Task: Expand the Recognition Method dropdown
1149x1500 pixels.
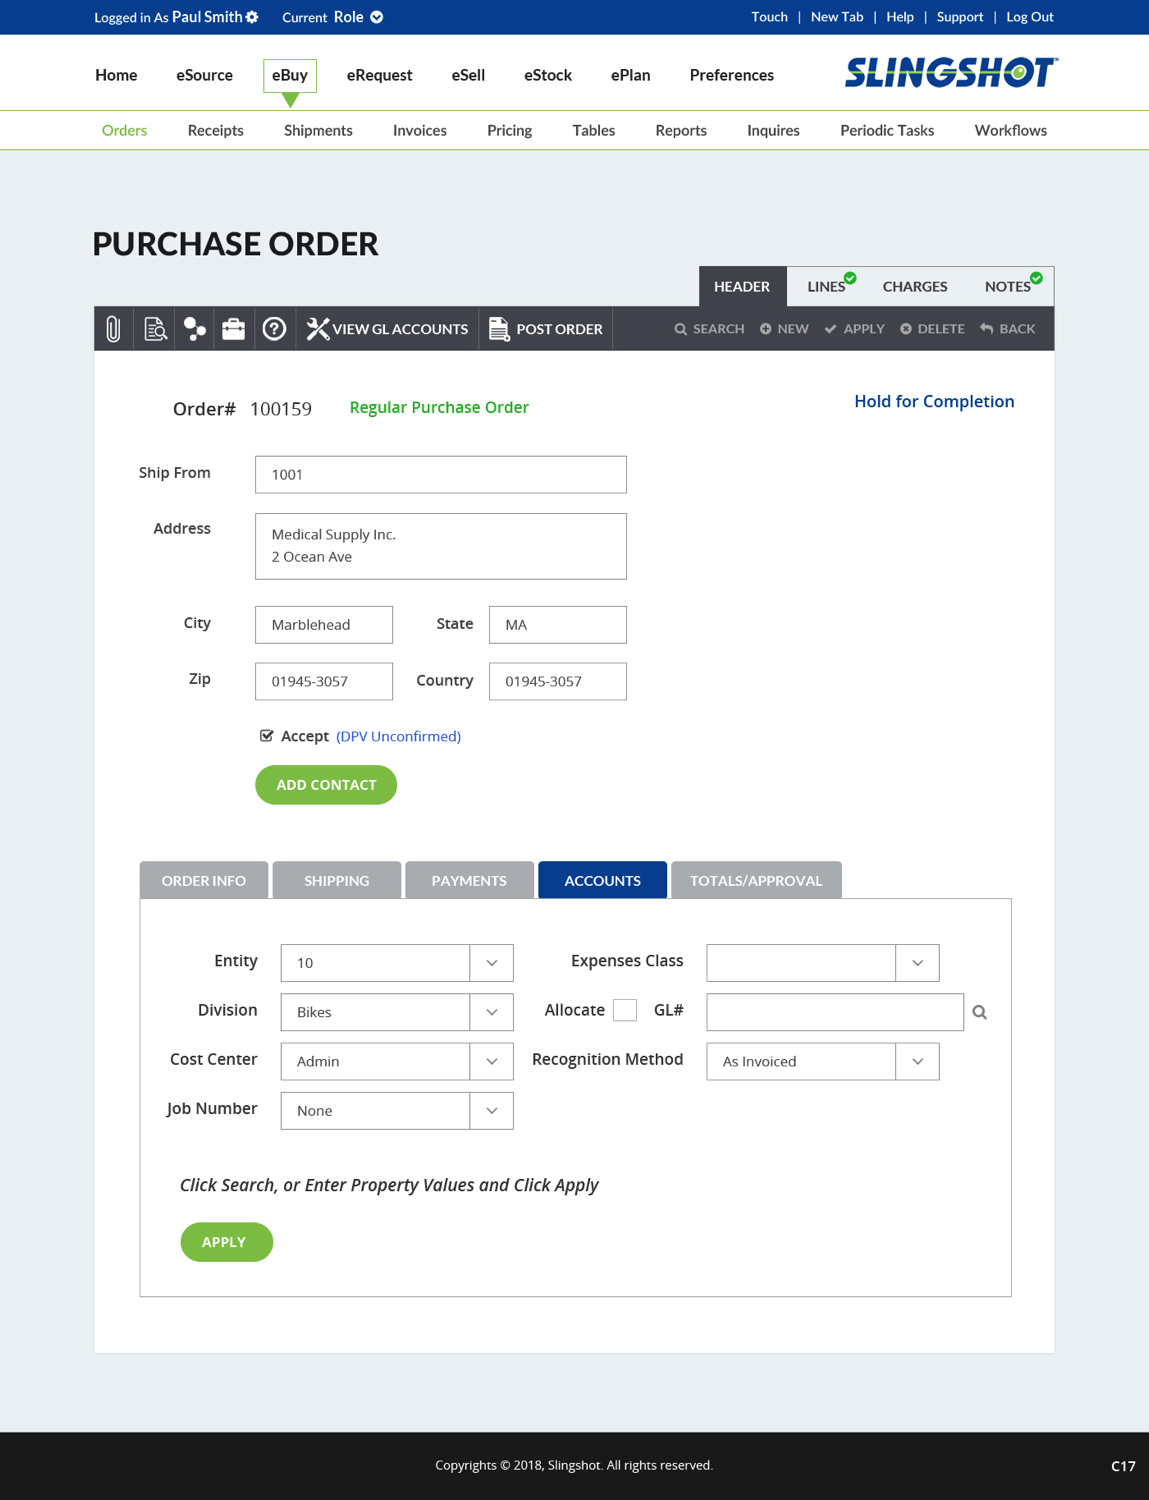Action: (917, 1061)
